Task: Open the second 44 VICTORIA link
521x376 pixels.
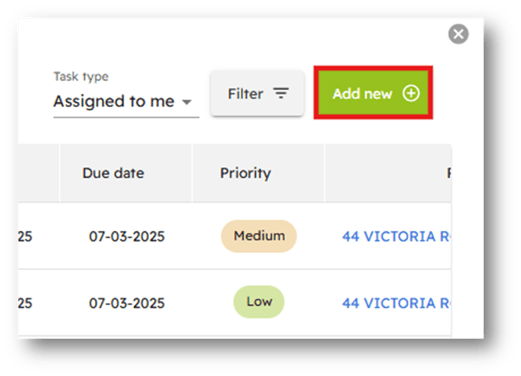Action: pos(396,303)
